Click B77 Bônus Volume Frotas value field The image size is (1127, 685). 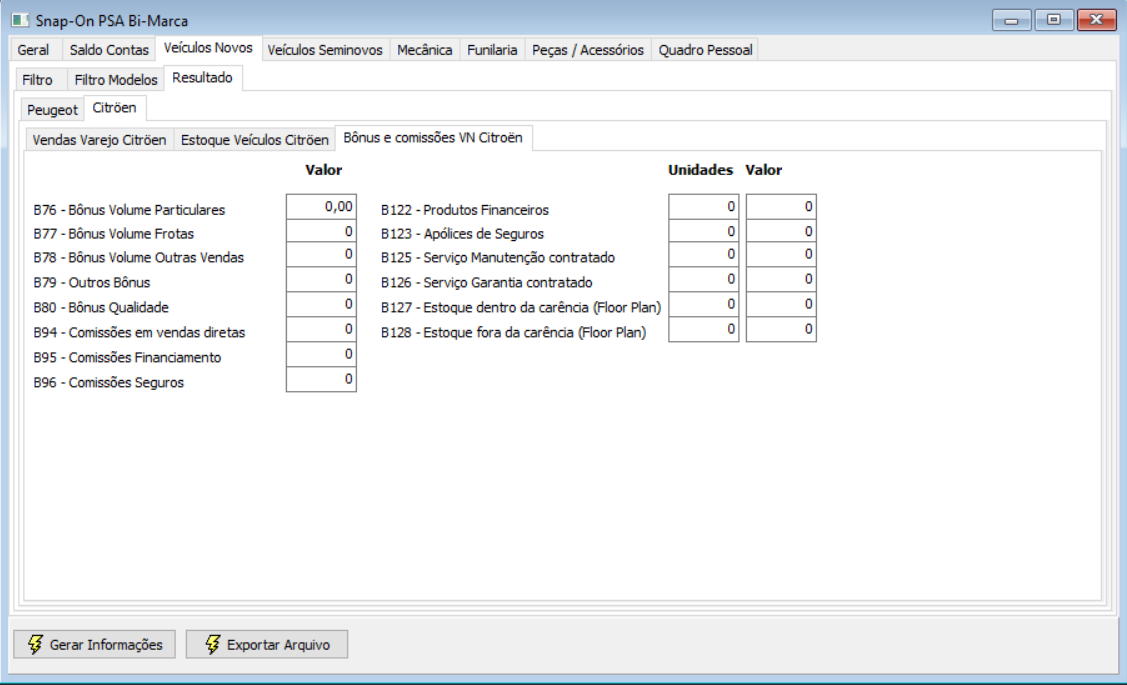pos(321,231)
